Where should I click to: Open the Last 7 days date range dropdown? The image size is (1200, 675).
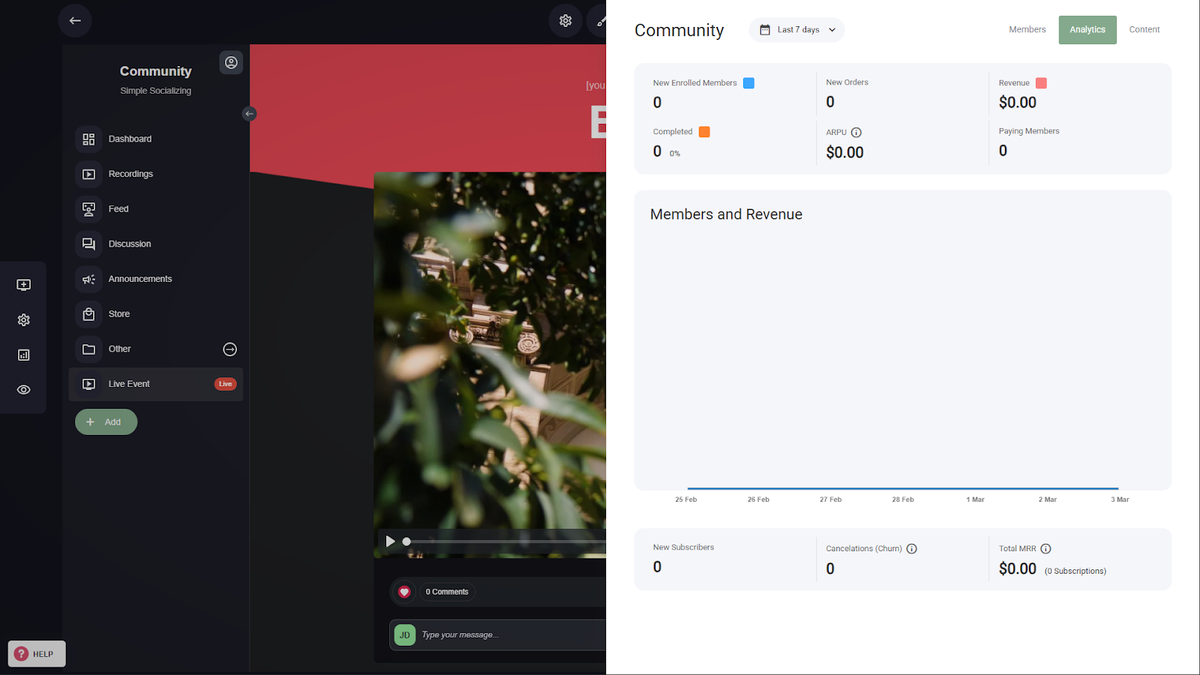pos(796,30)
